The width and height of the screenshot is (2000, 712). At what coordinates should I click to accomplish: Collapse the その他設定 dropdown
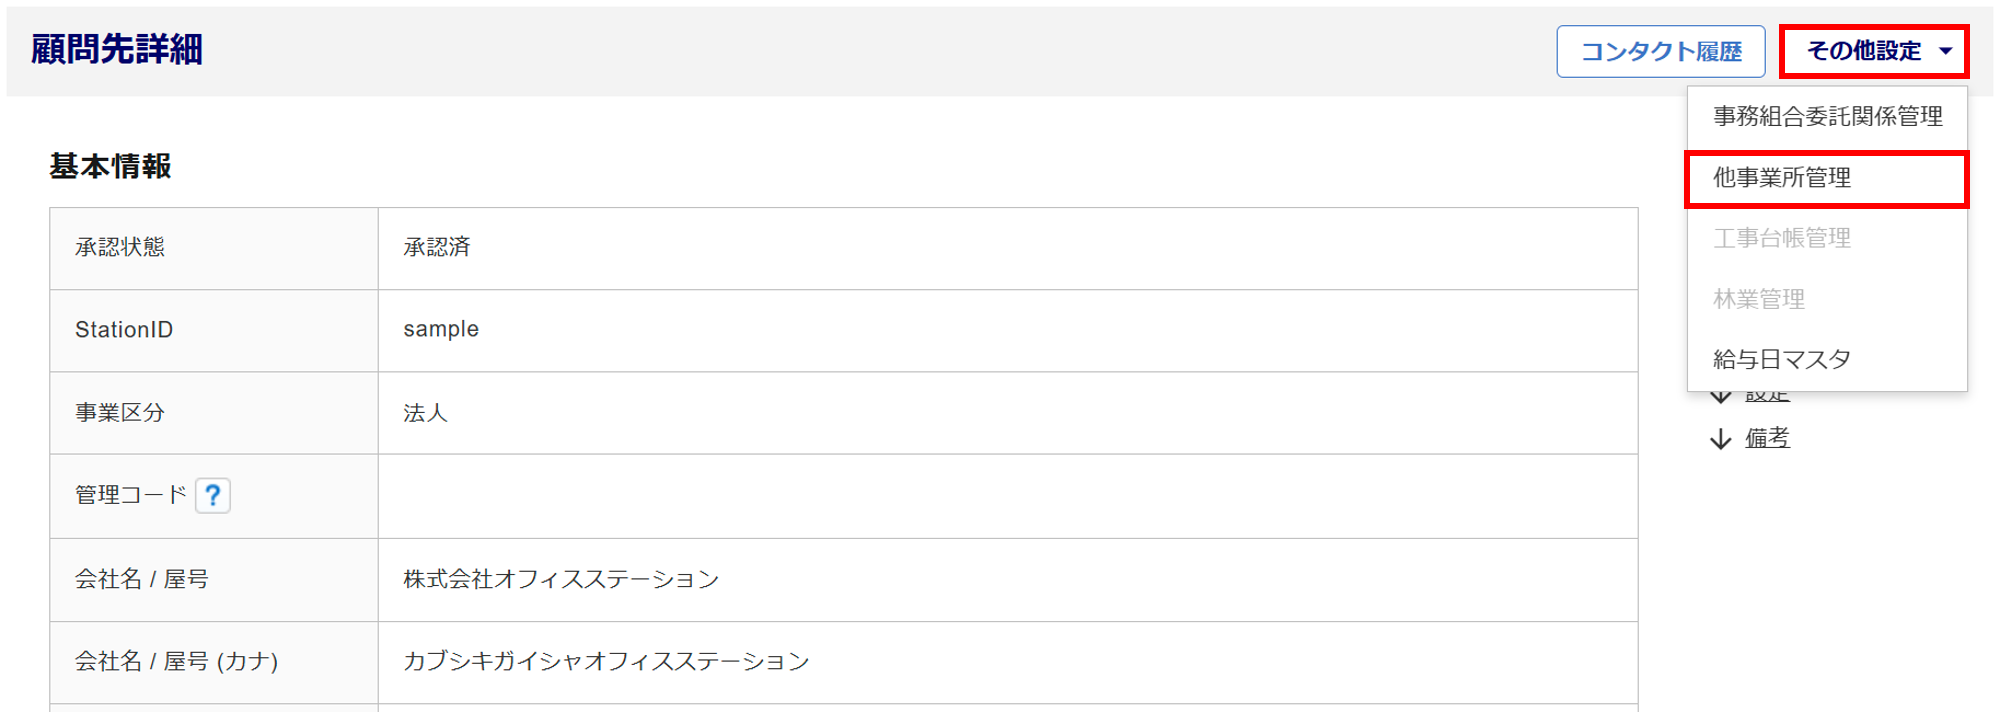coord(1874,51)
